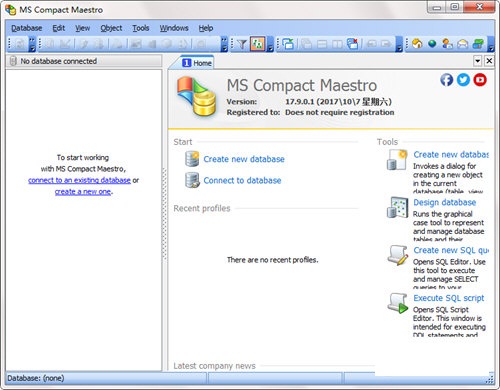Click Create new database link in Tools column
The width and height of the screenshot is (500, 390).
(x=451, y=155)
